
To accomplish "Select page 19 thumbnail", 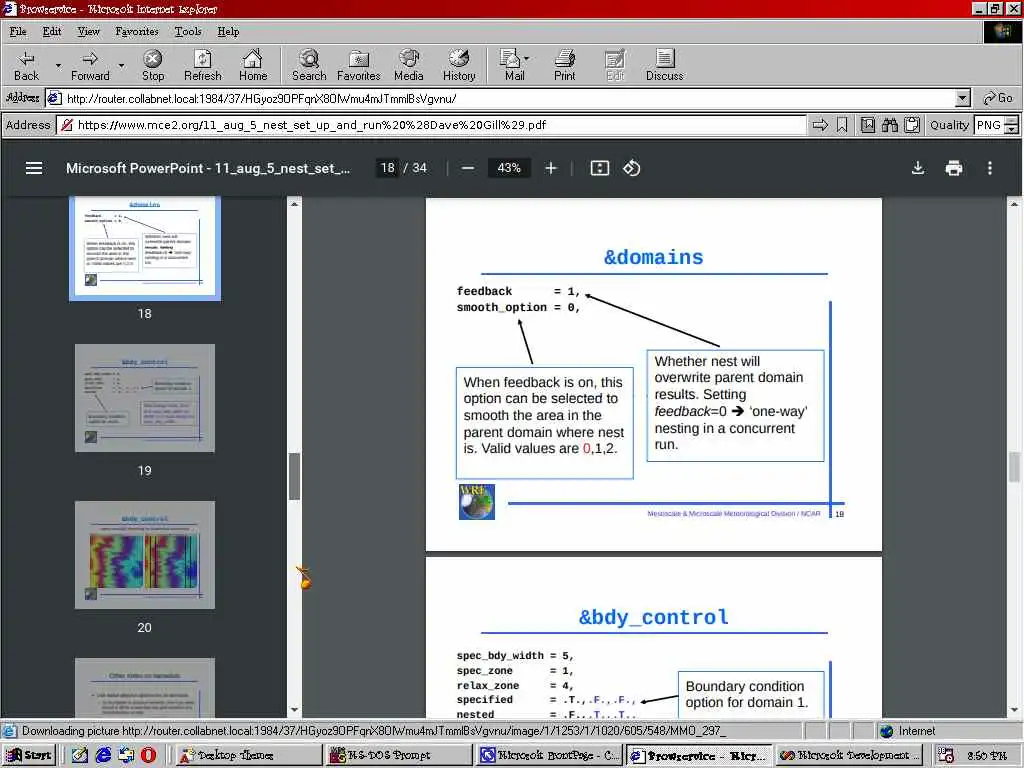I will pos(144,398).
